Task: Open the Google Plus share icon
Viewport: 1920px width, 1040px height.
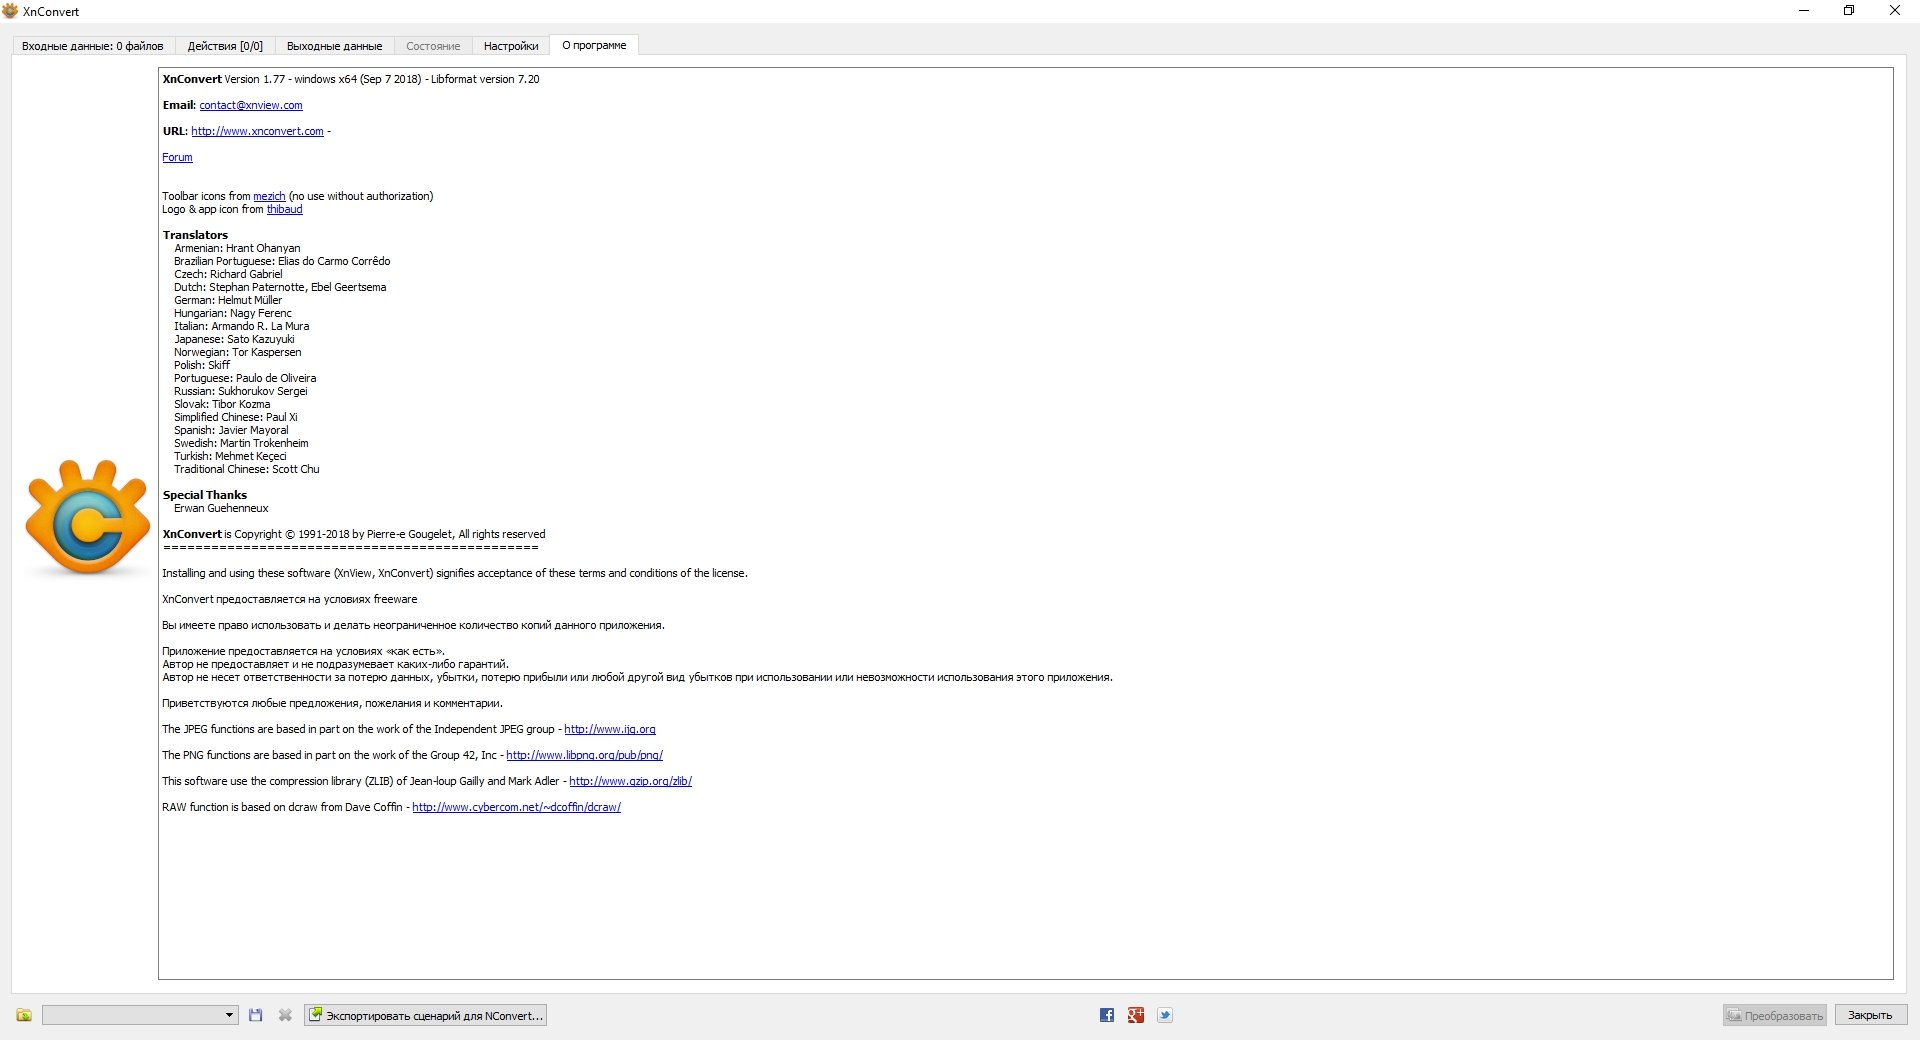Action: tap(1136, 1015)
